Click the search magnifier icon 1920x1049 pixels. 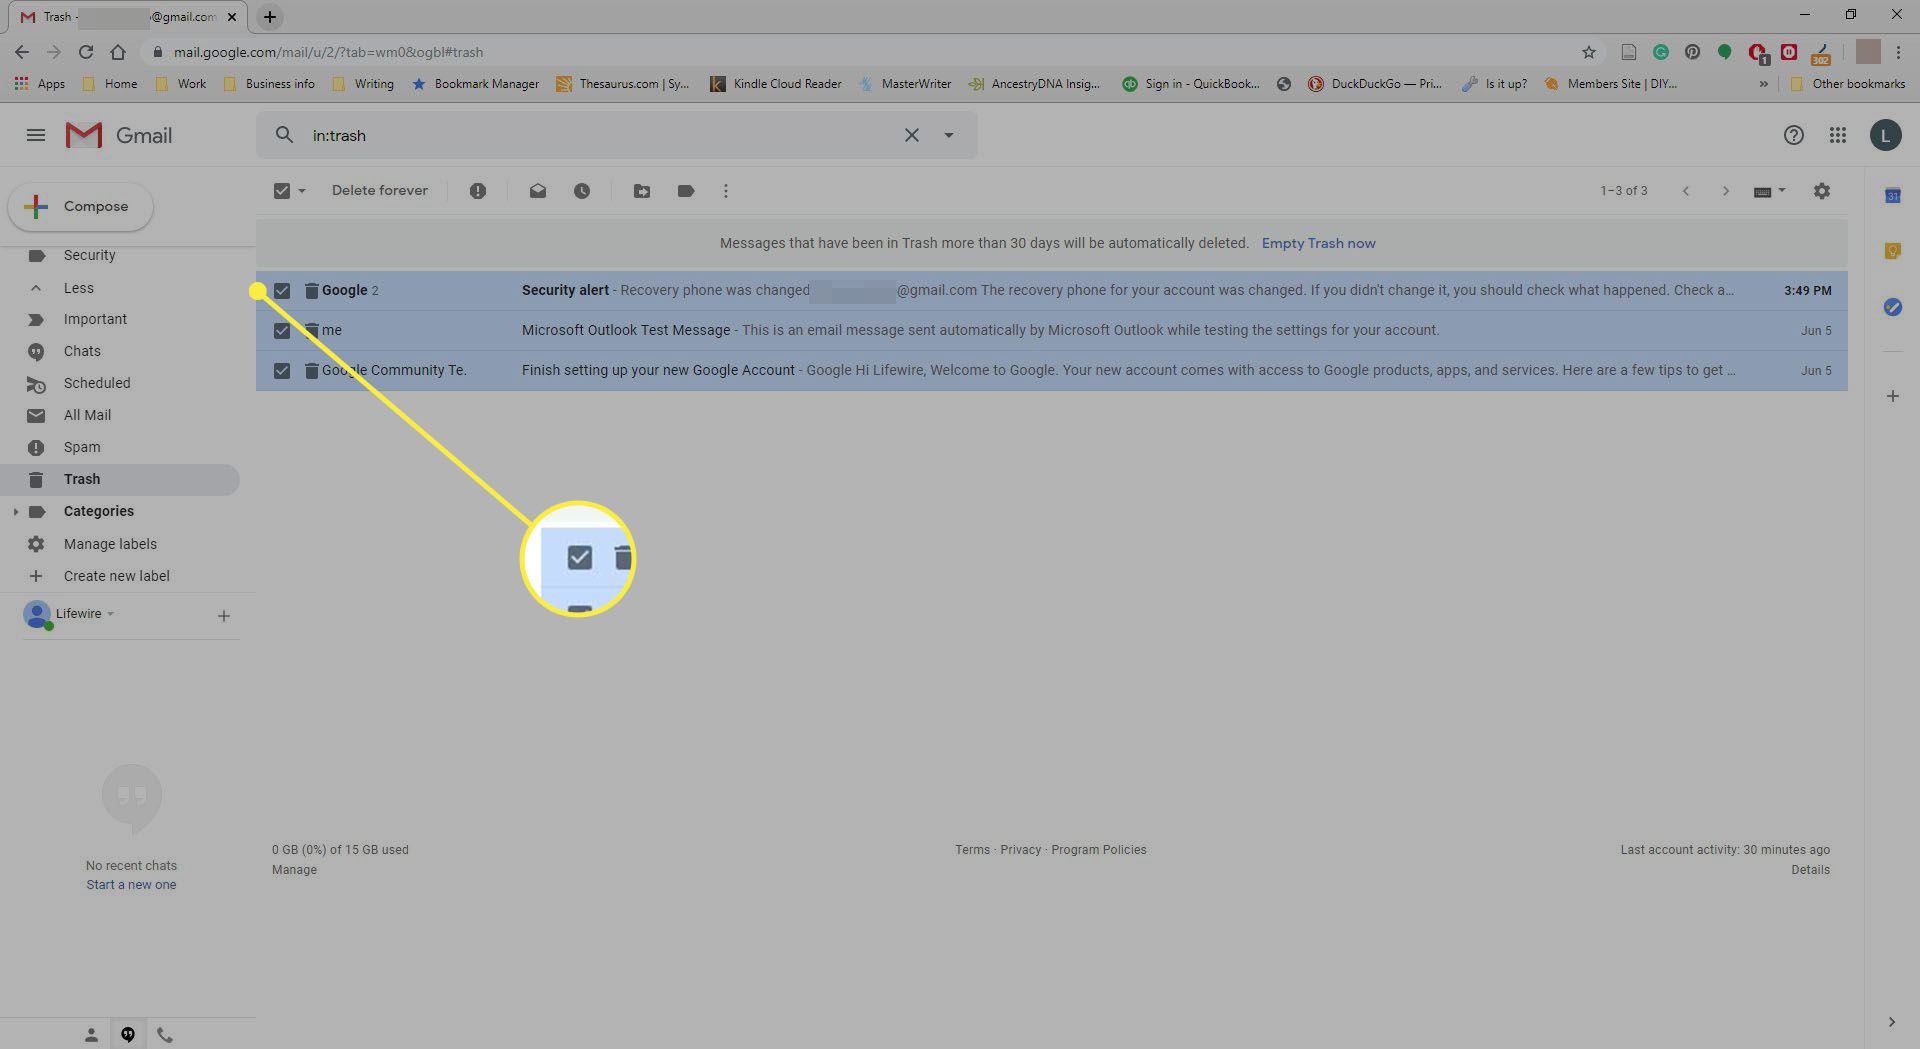[x=285, y=135]
